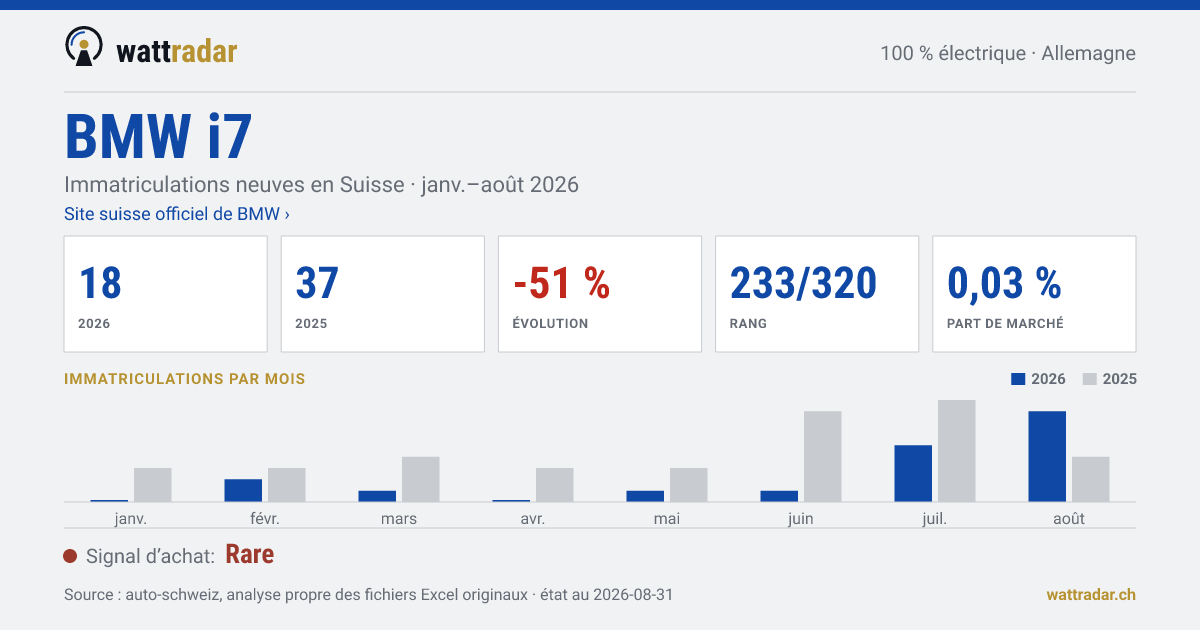The width and height of the screenshot is (1200, 630).
Task: Click the 'Signal d'achat:' label
Action: (151, 556)
